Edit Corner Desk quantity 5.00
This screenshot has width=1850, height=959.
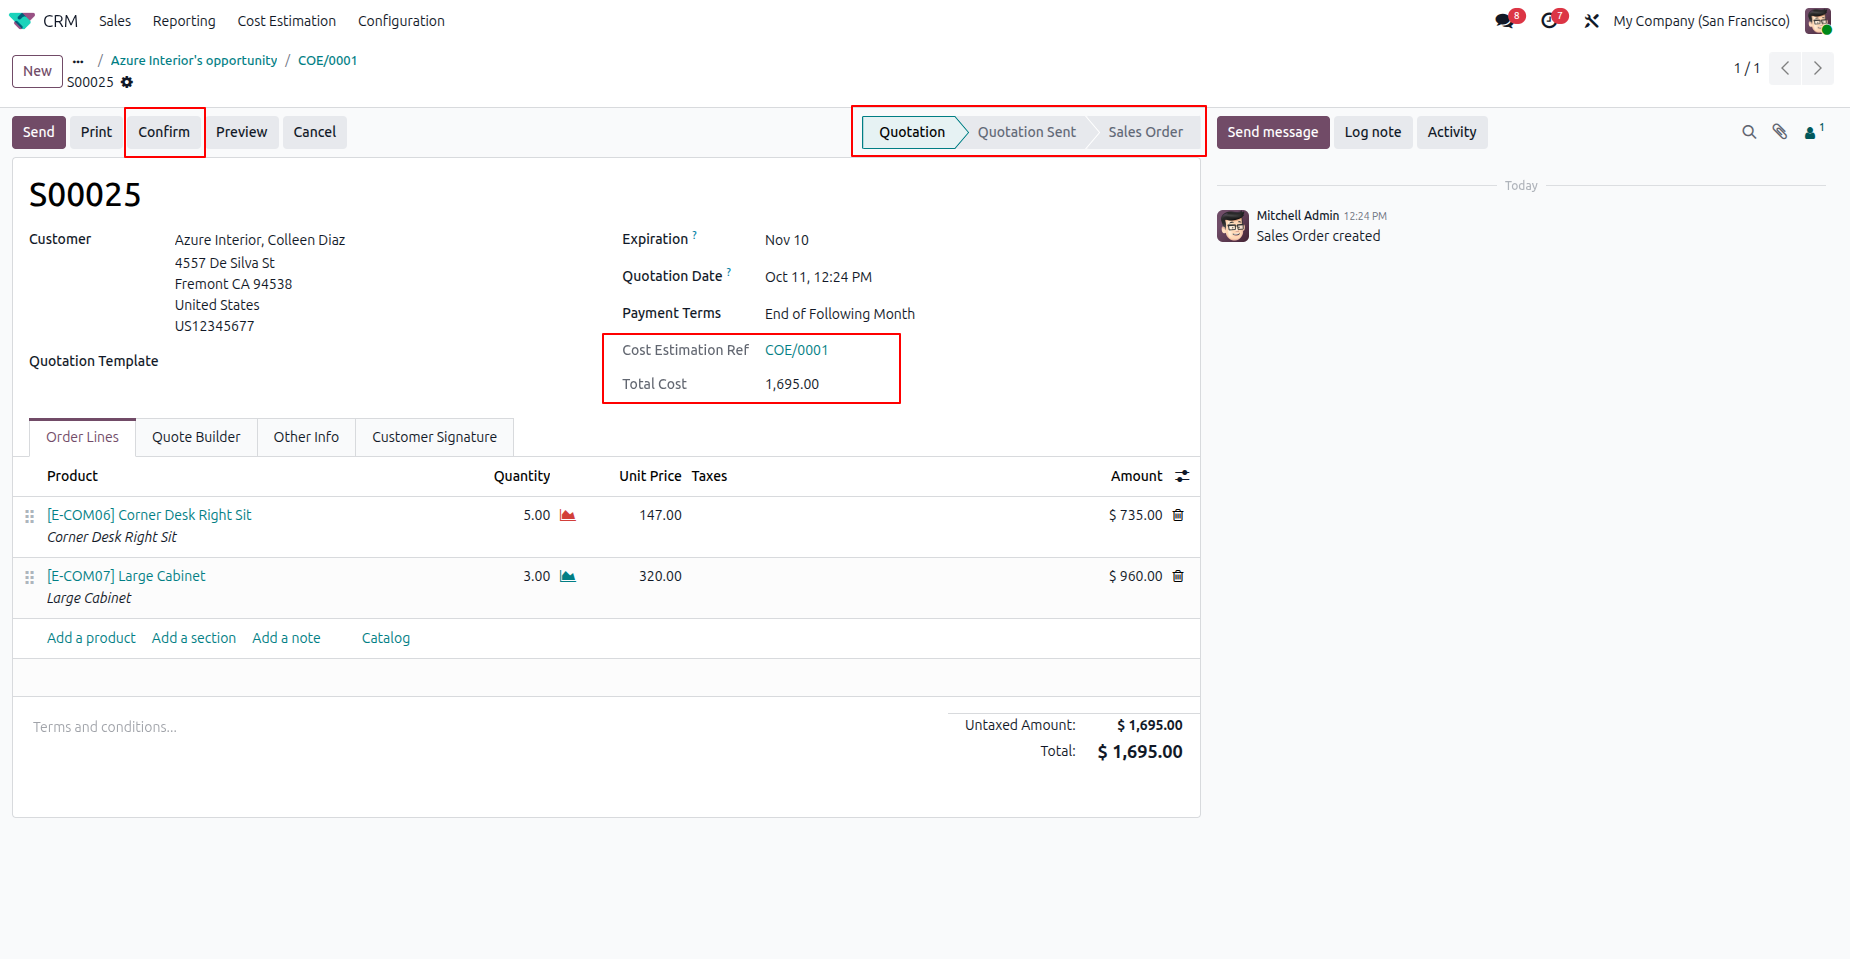coord(537,515)
